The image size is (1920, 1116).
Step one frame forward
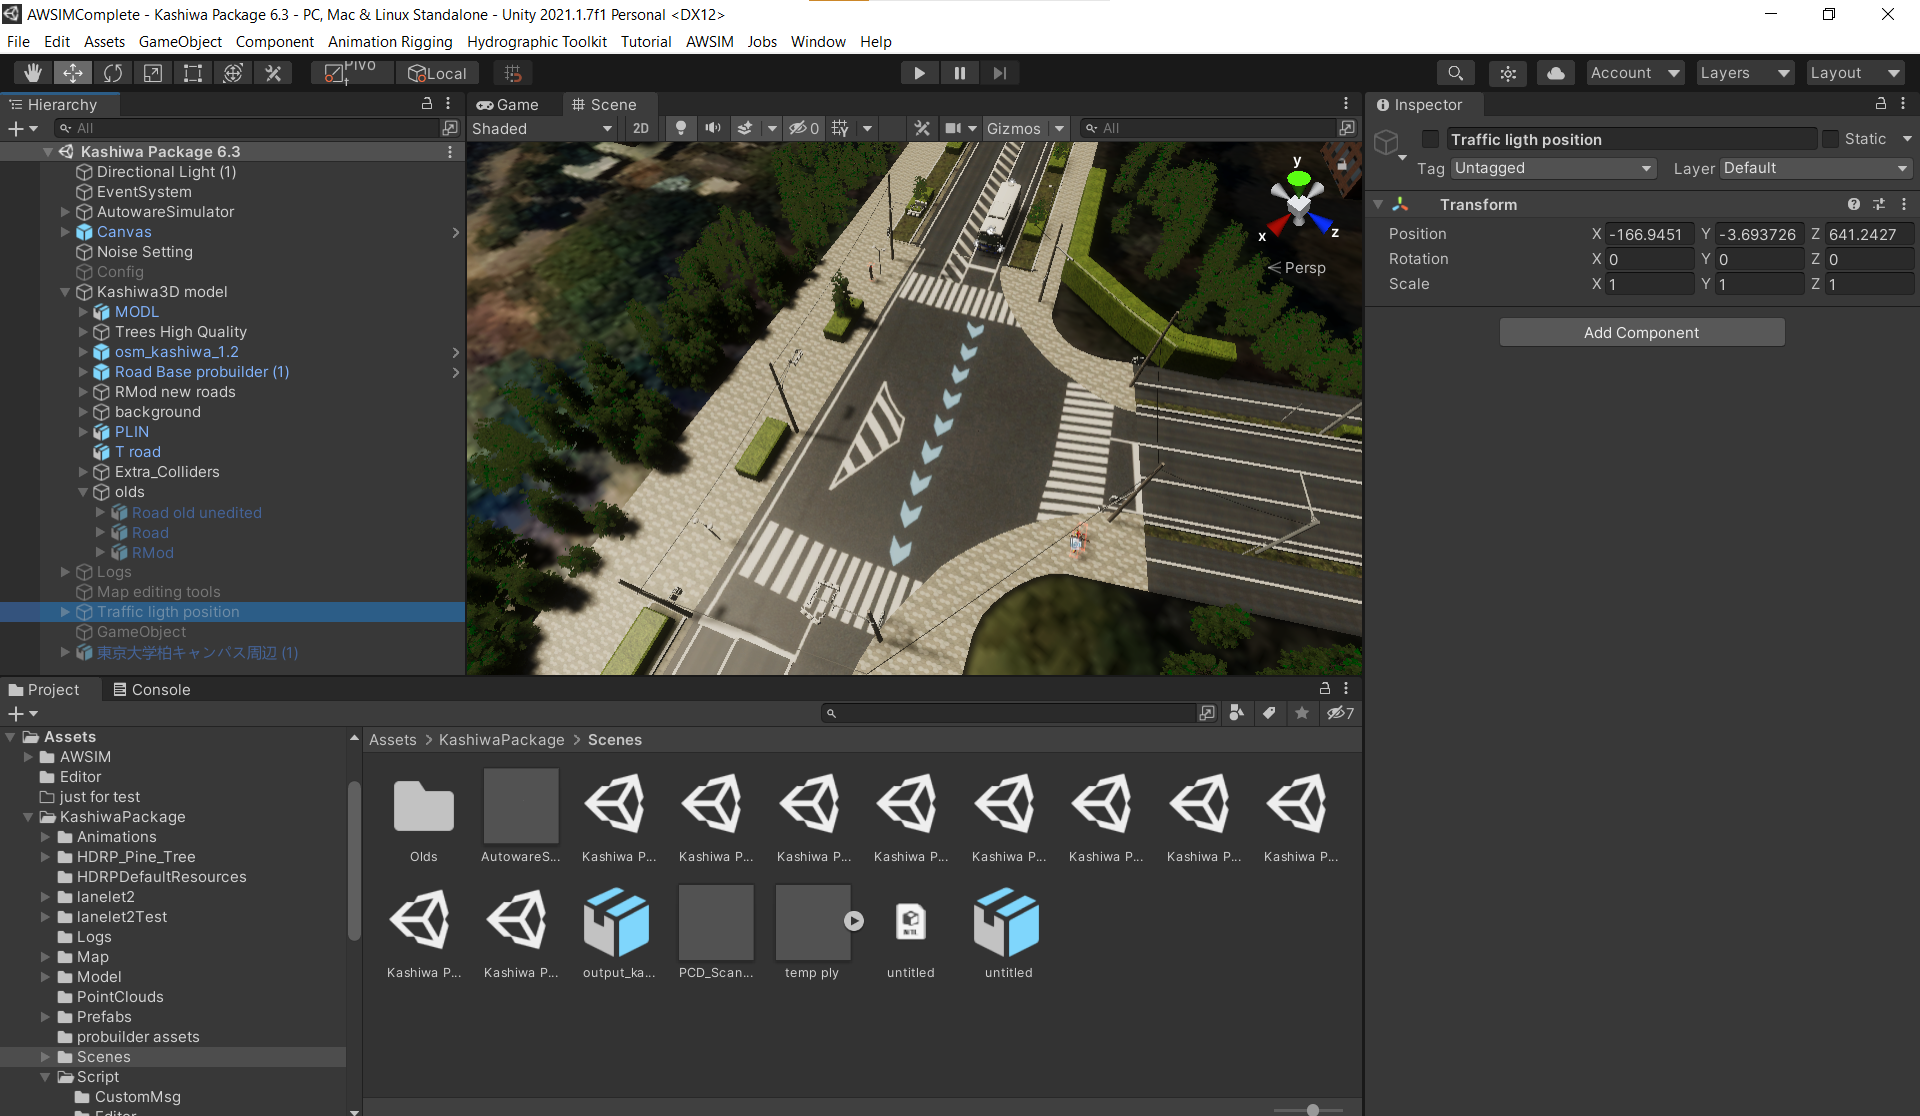(999, 73)
